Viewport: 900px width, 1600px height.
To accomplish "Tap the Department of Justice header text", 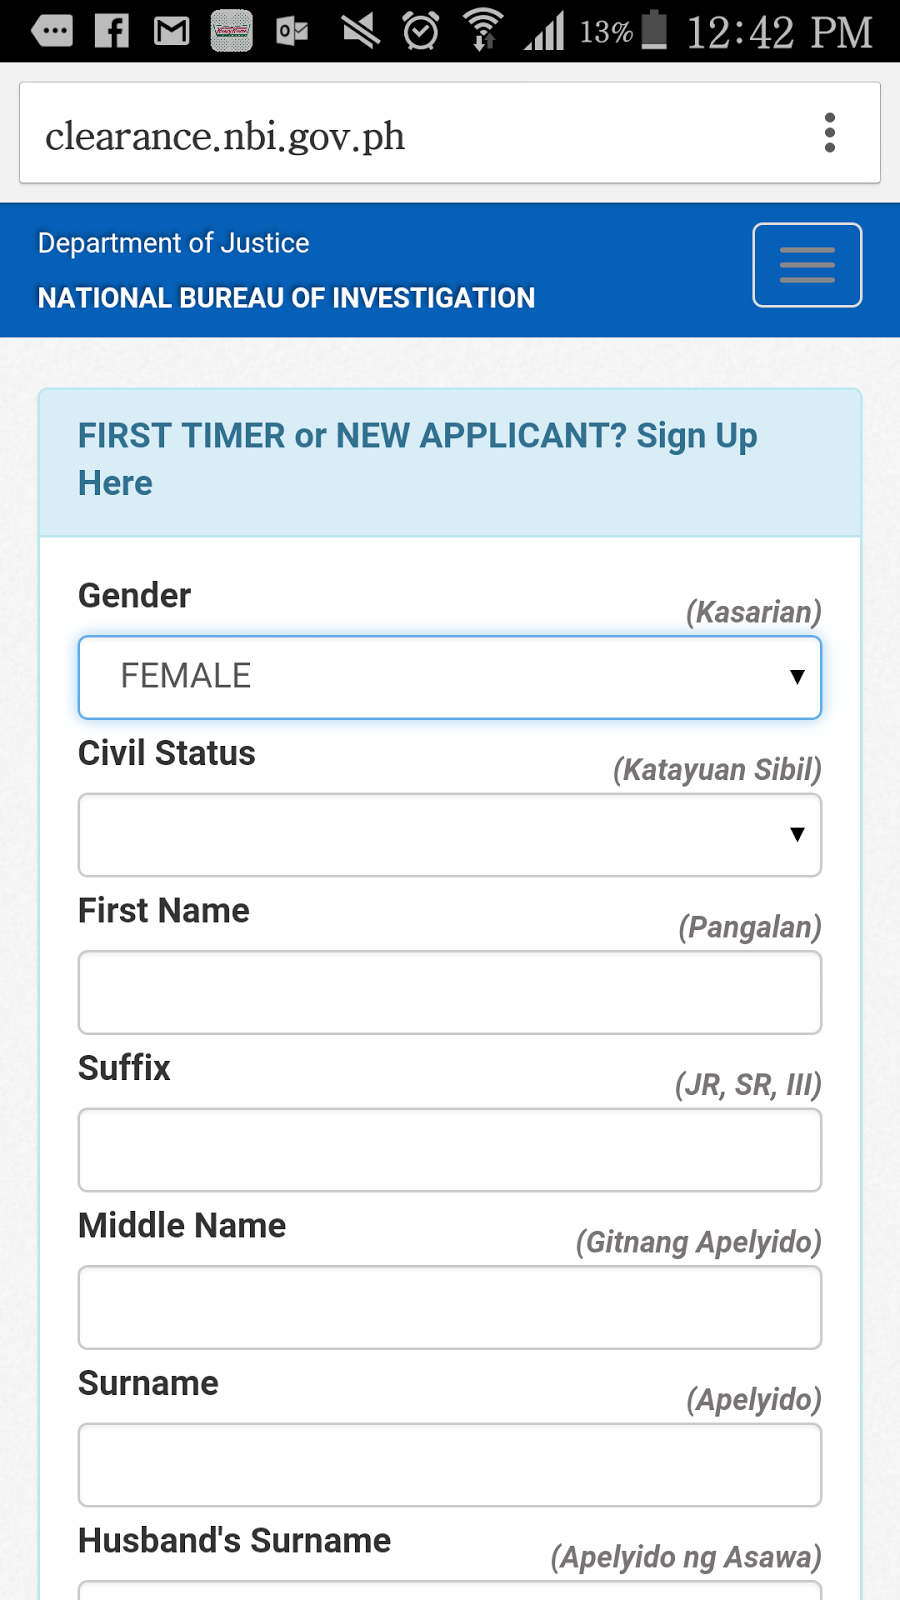I will point(172,242).
